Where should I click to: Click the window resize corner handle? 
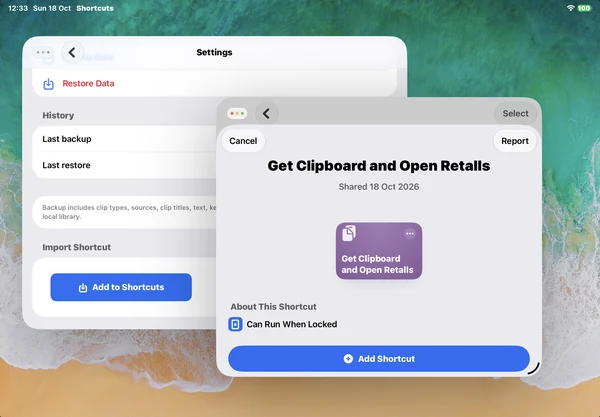[534, 368]
